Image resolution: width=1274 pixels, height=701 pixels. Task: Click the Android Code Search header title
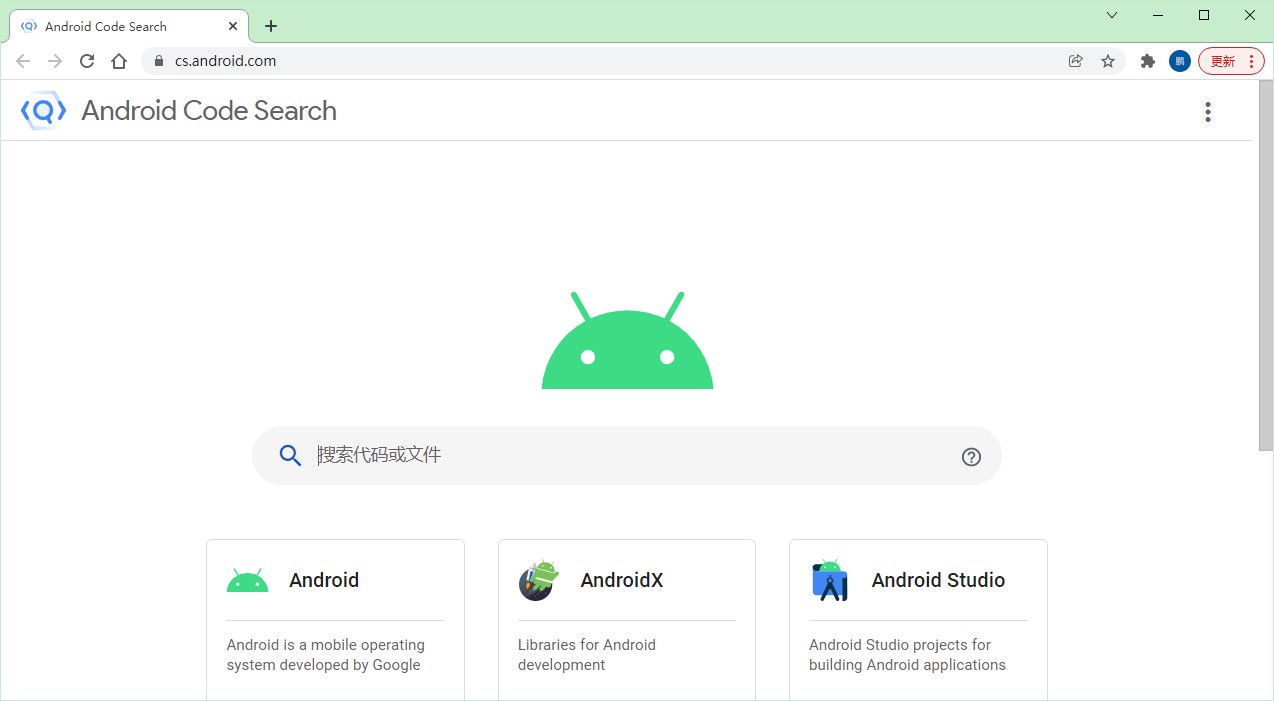coord(209,110)
